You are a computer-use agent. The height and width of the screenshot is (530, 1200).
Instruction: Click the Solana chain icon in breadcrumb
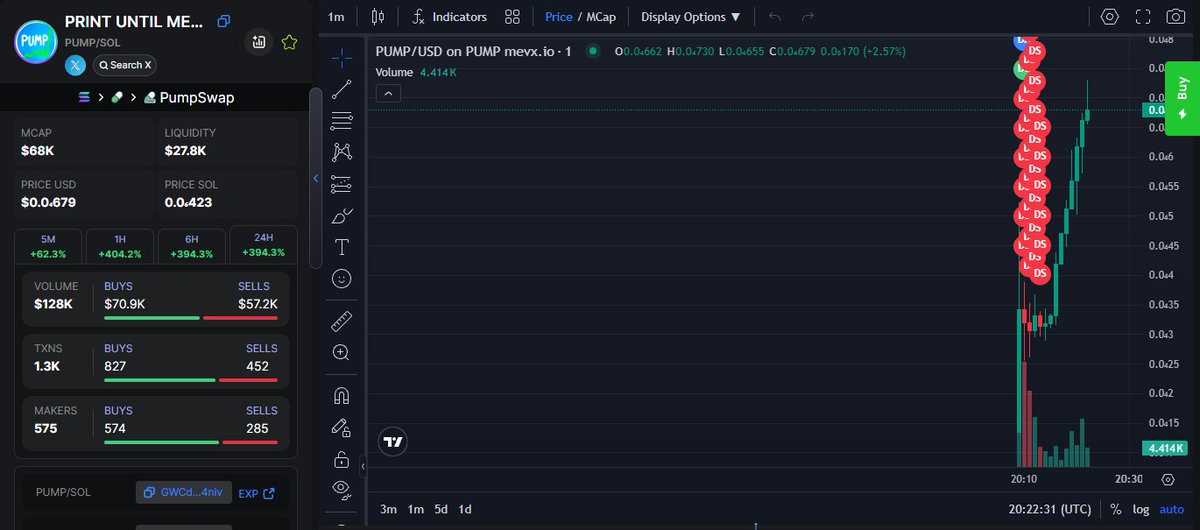[84, 98]
